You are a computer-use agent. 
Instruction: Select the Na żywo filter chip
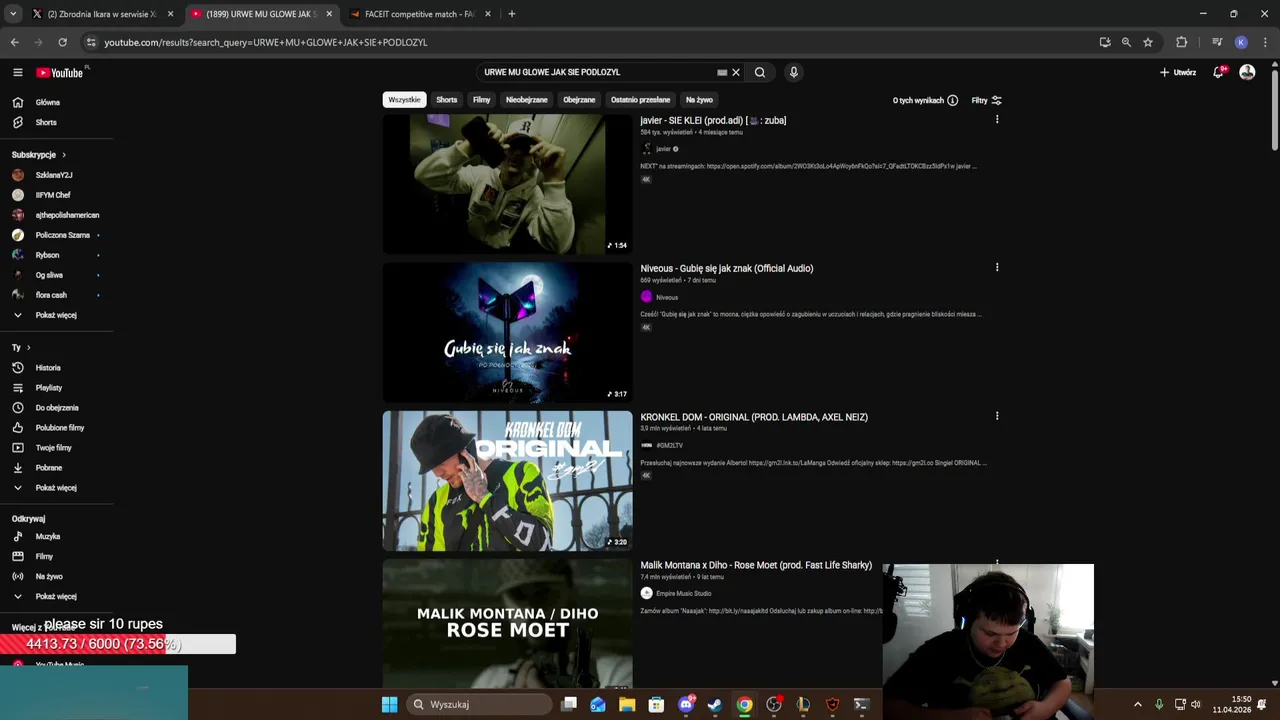point(699,100)
